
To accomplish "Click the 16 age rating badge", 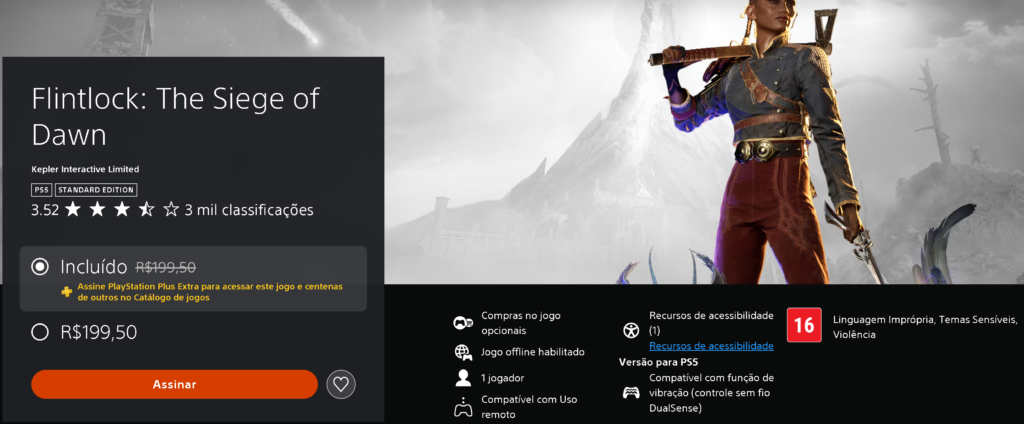I will 804,325.
